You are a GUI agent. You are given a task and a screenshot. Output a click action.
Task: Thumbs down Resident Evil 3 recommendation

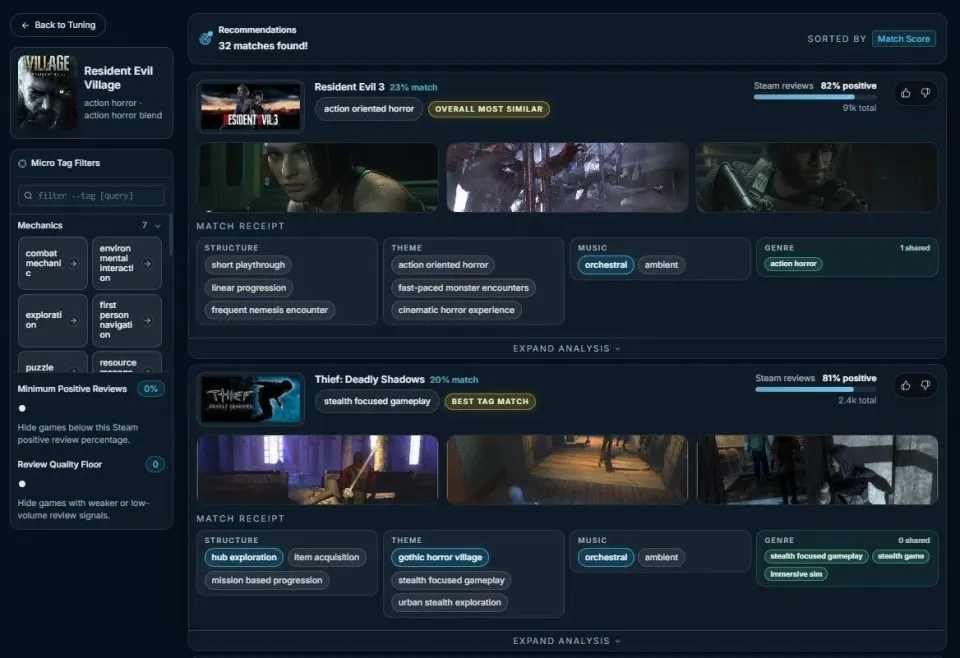[x=925, y=93]
